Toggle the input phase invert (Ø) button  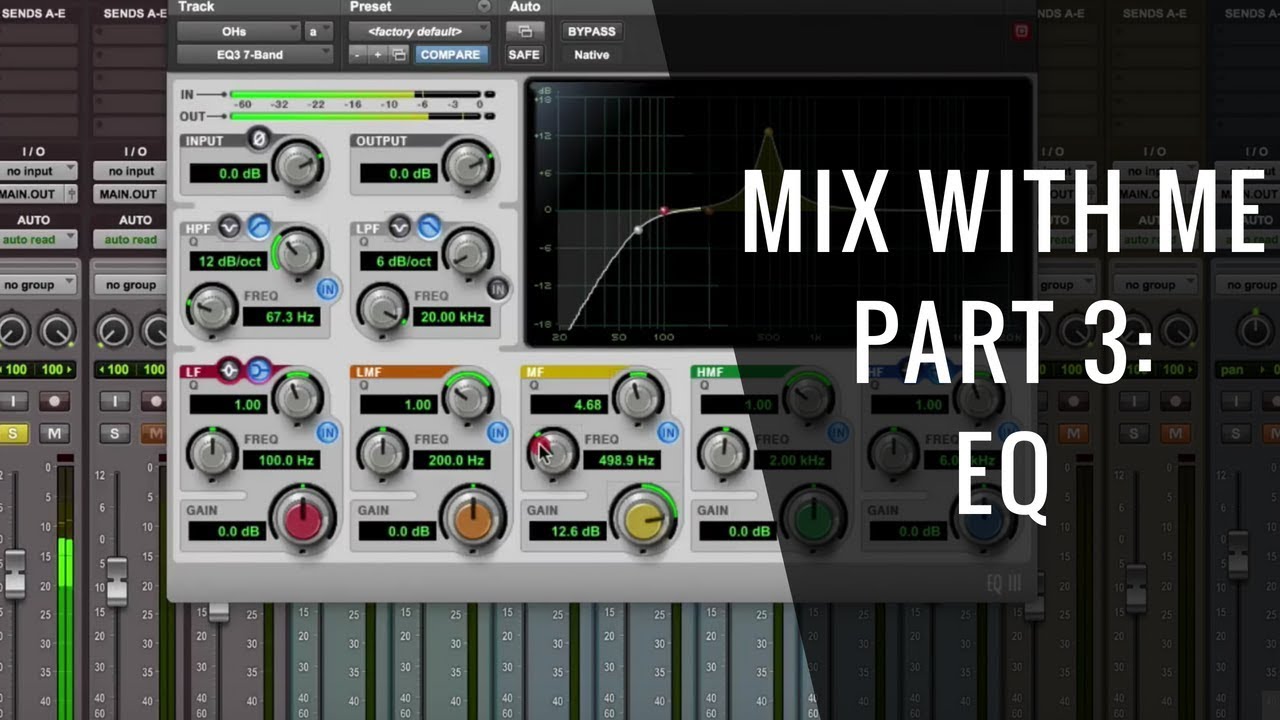tap(259, 140)
